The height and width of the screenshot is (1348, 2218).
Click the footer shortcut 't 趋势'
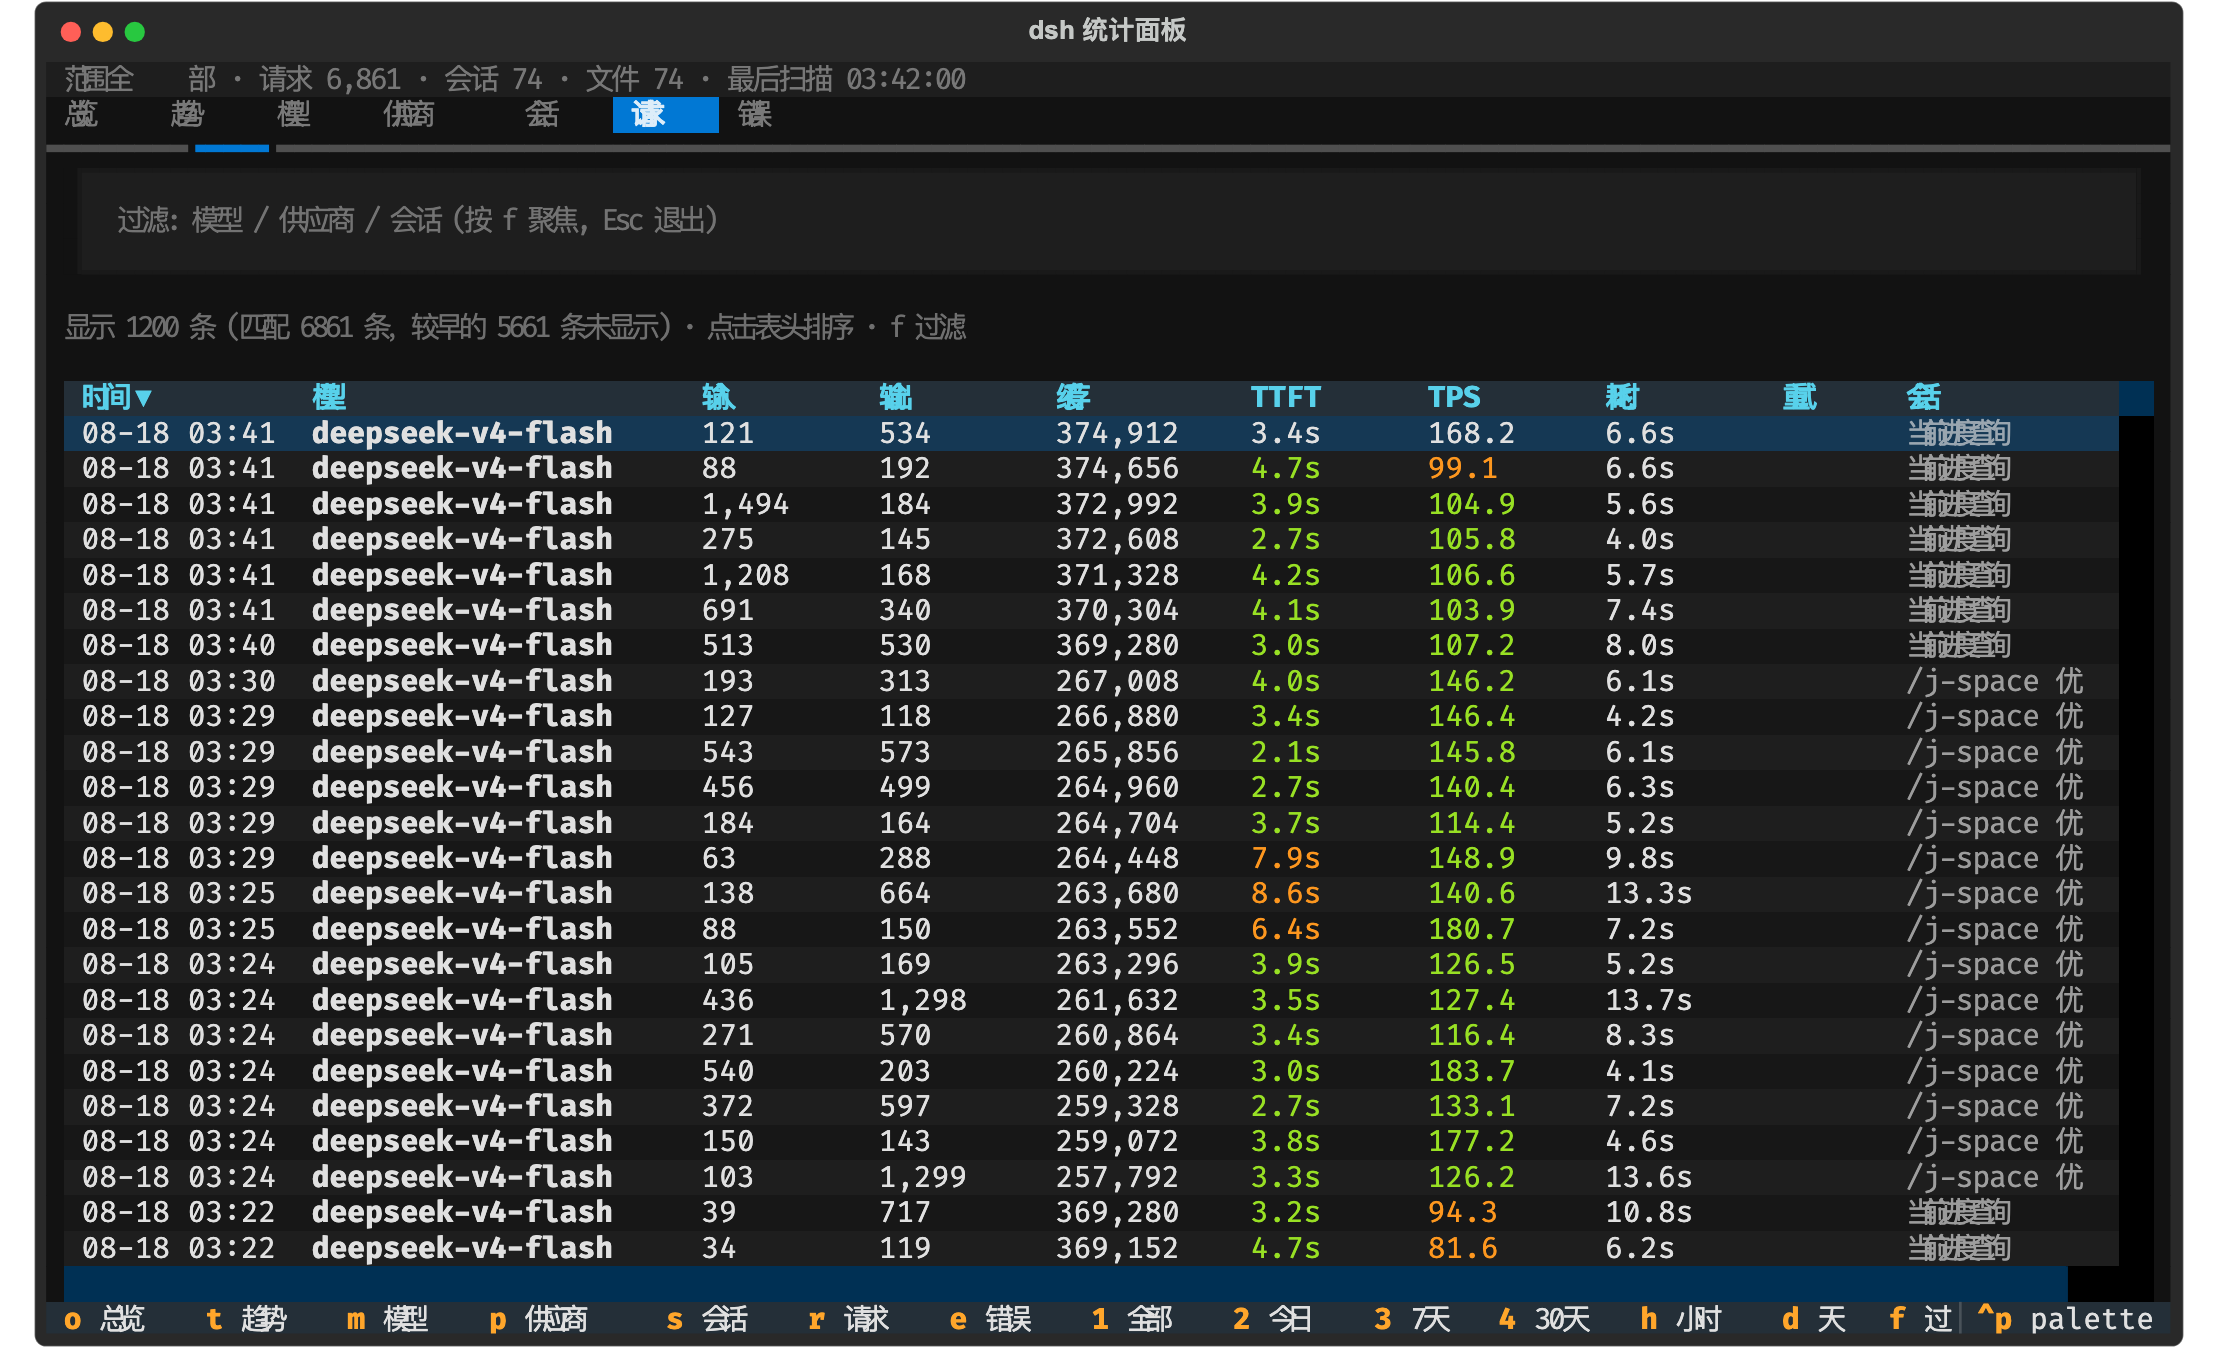coord(246,1319)
